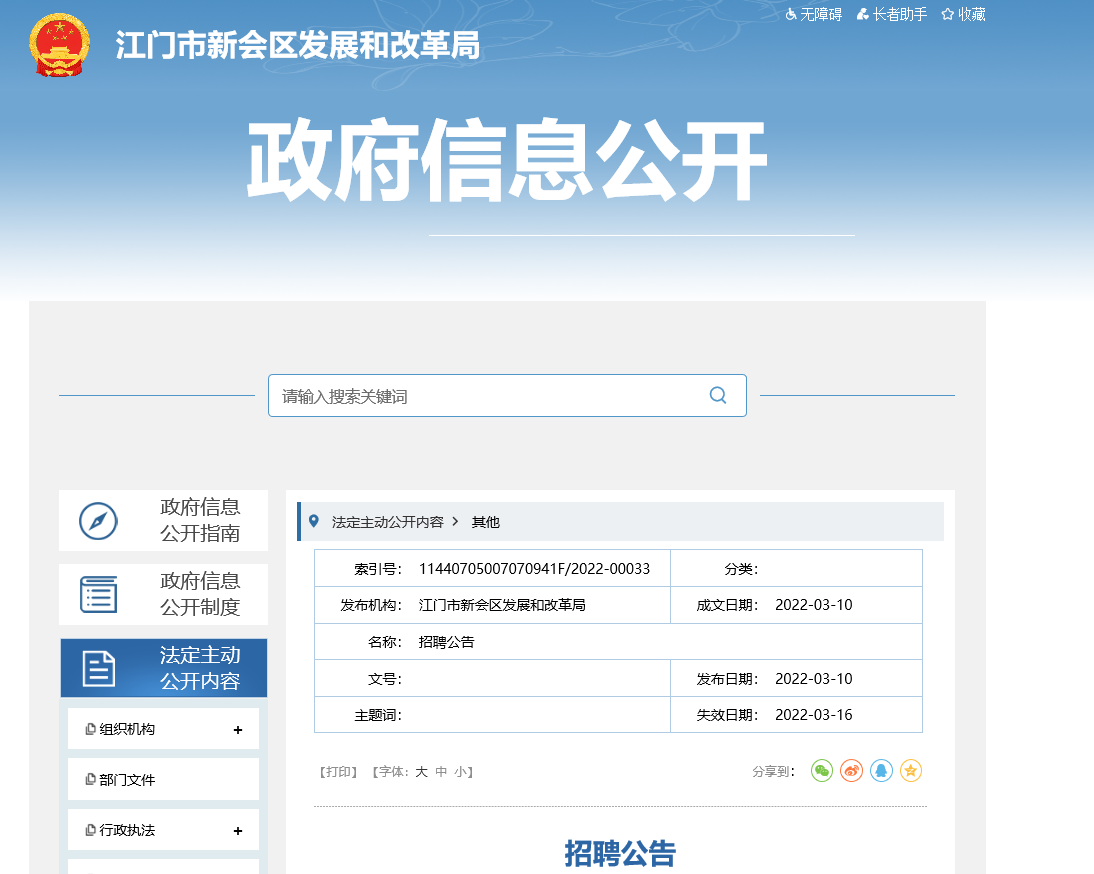This screenshot has width=1094, height=874.
Task: Share to Weibo via red icon
Action: point(851,771)
